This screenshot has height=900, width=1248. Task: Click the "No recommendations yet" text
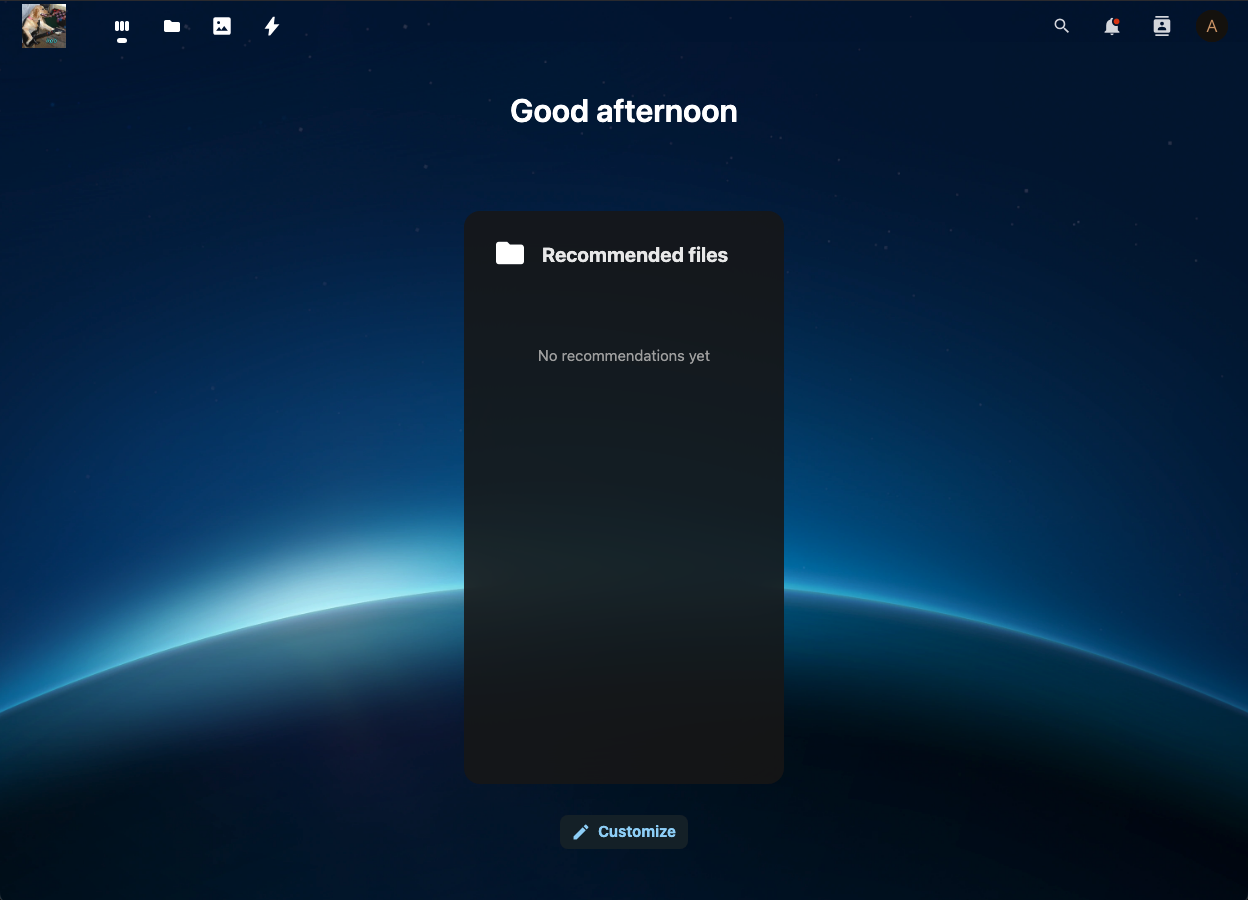coord(623,356)
